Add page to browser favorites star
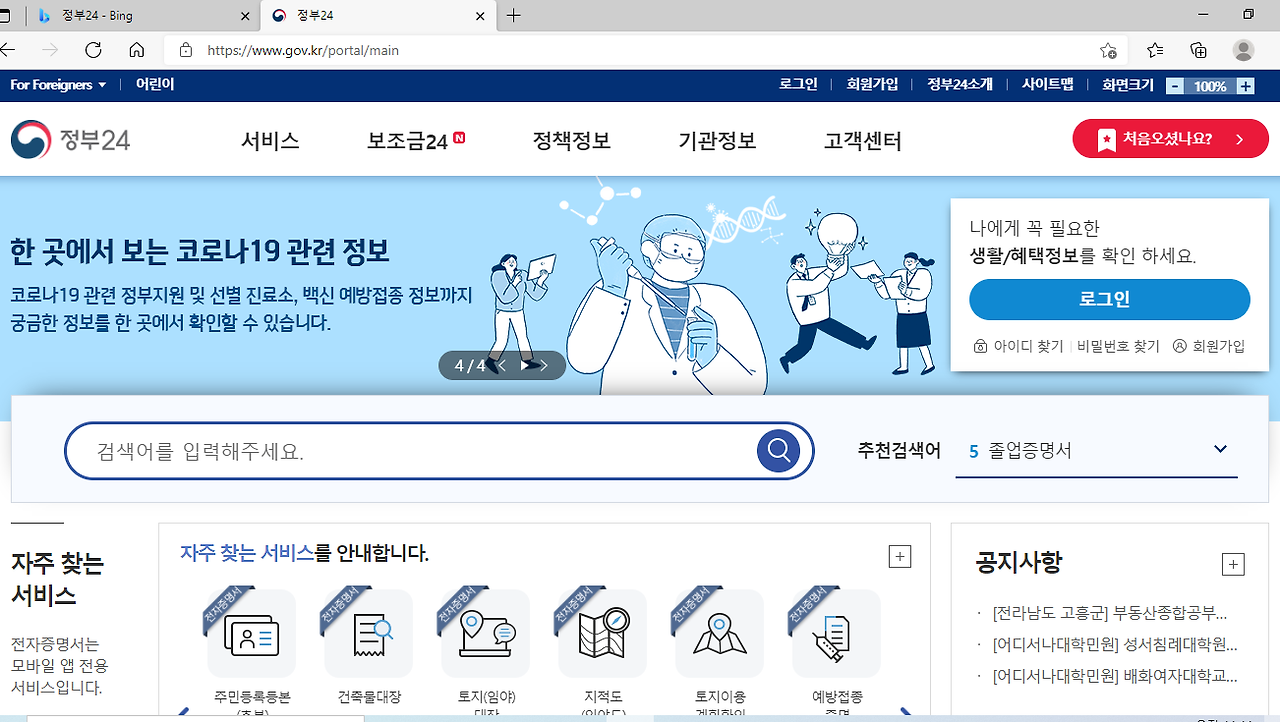 pos(1108,50)
